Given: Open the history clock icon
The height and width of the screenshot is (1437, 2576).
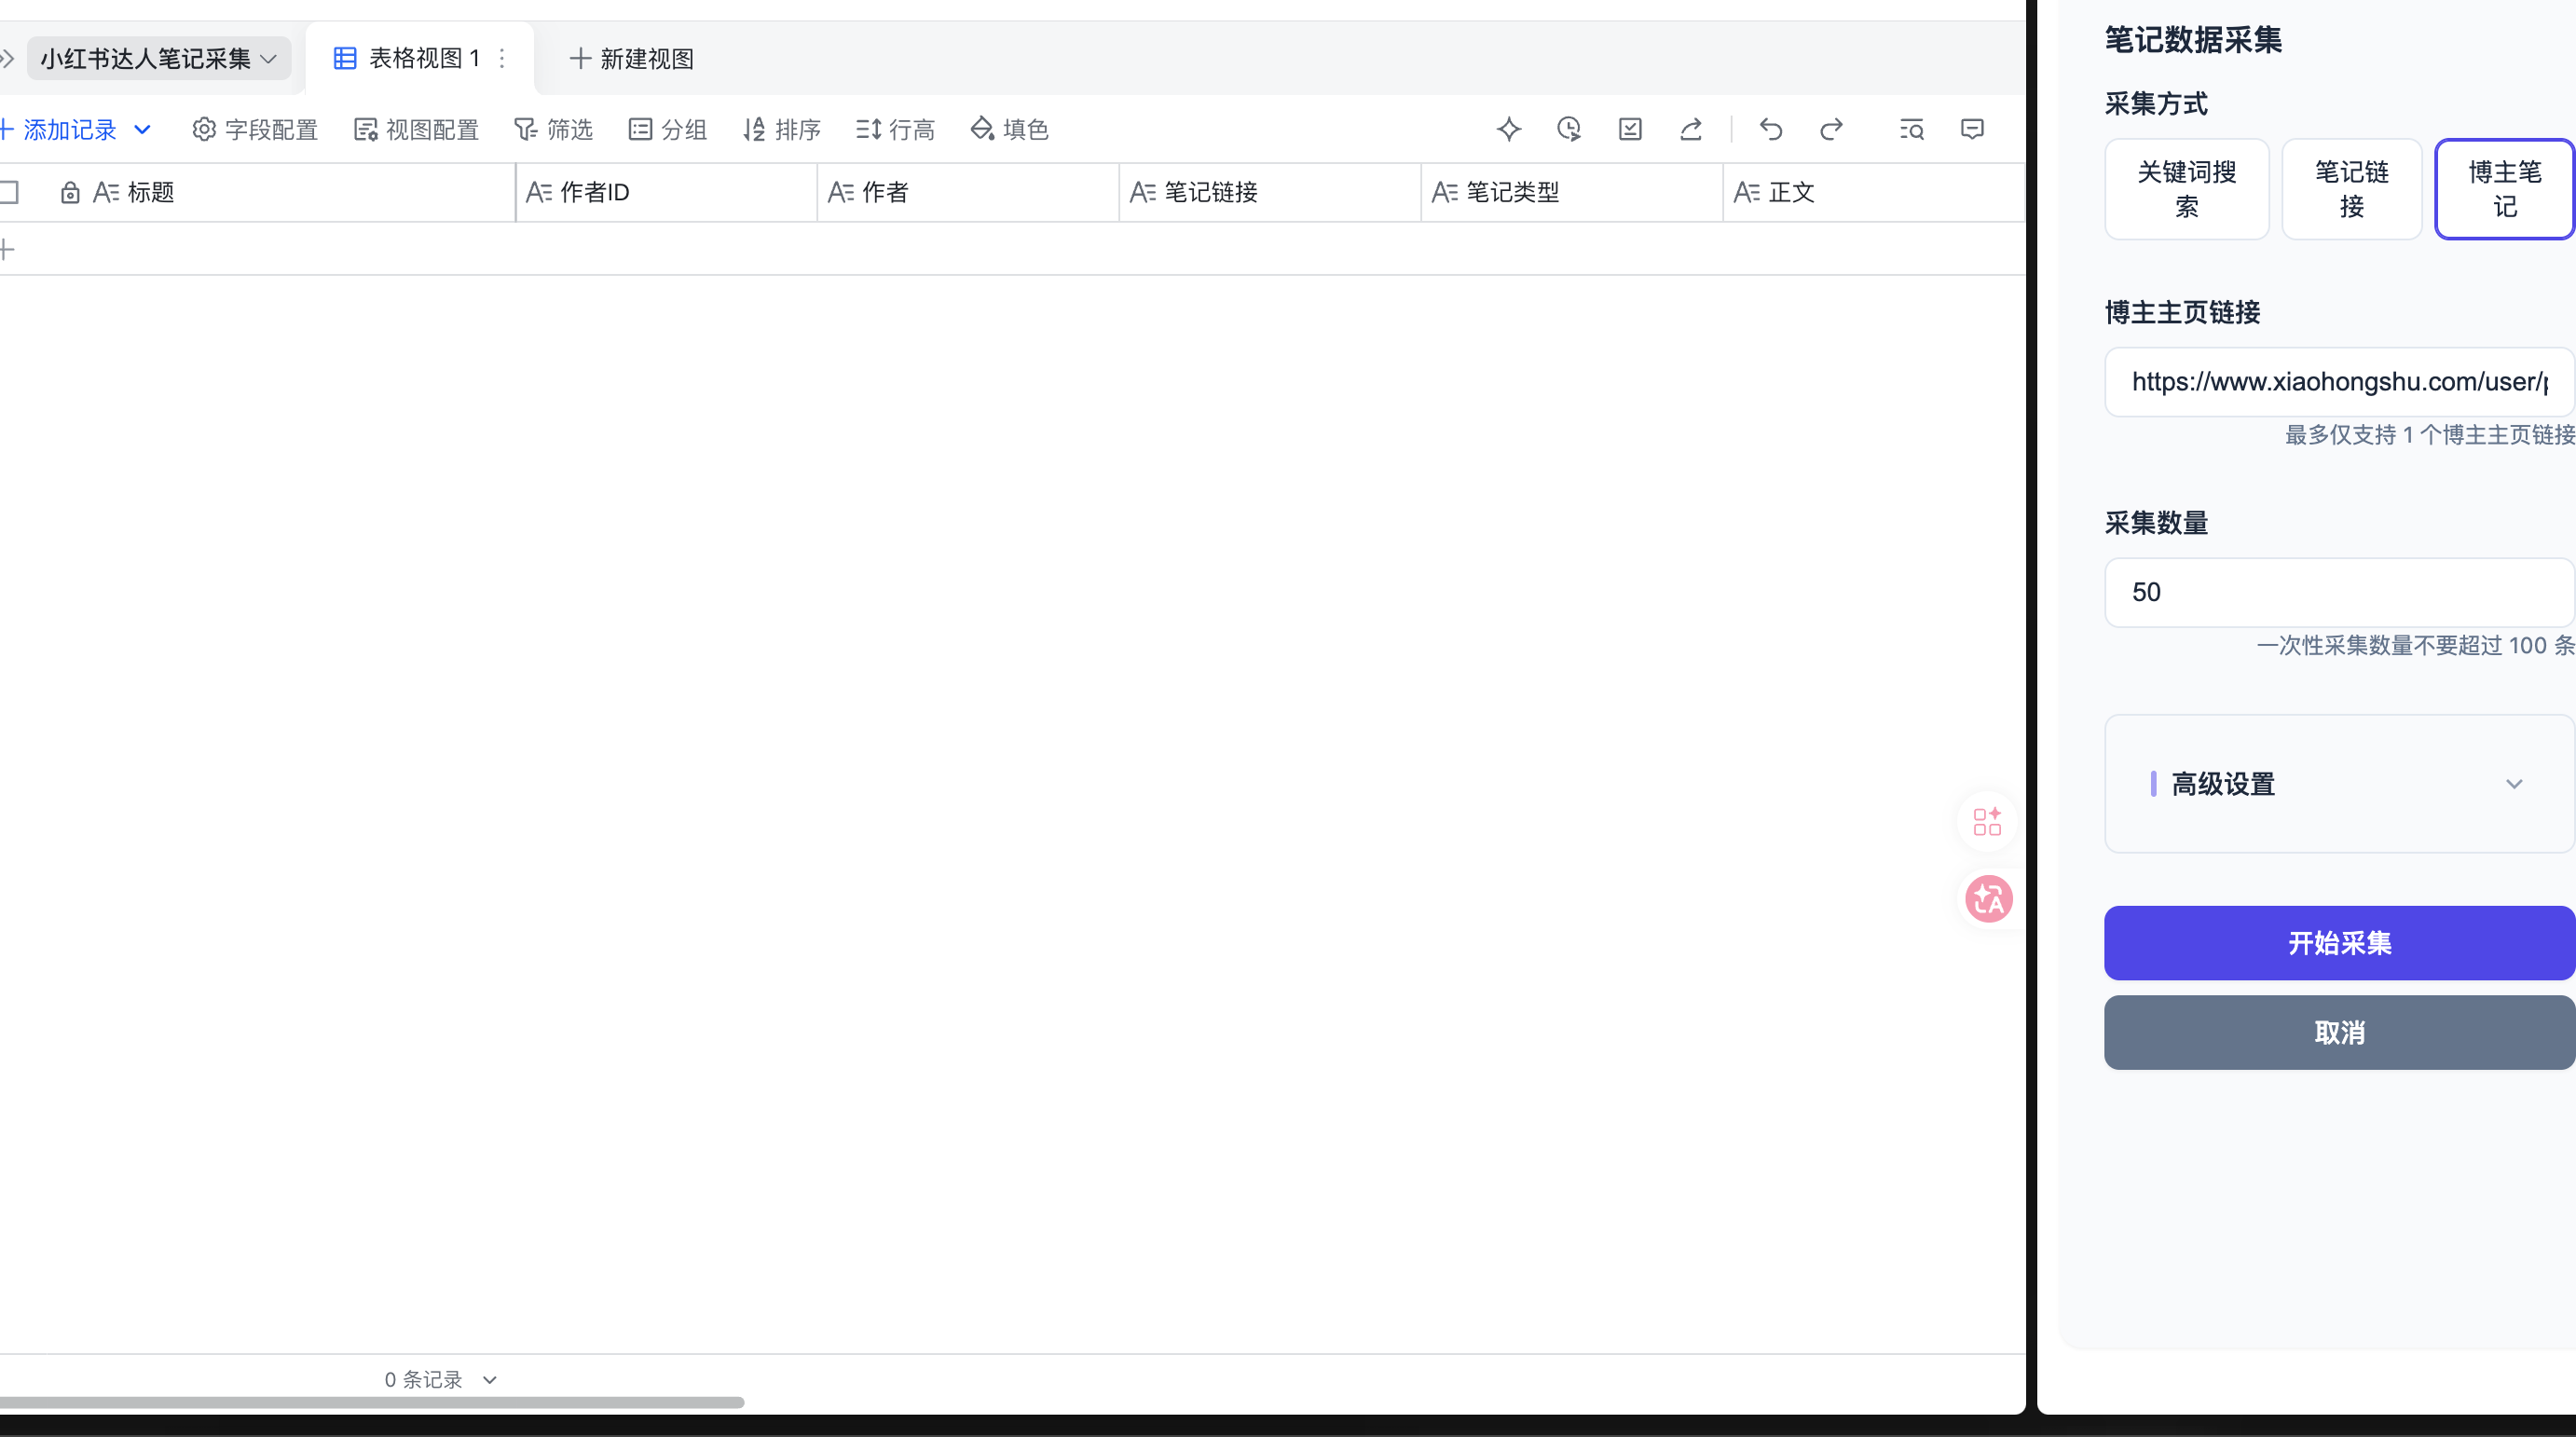Looking at the screenshot, I should [1569, 129].
